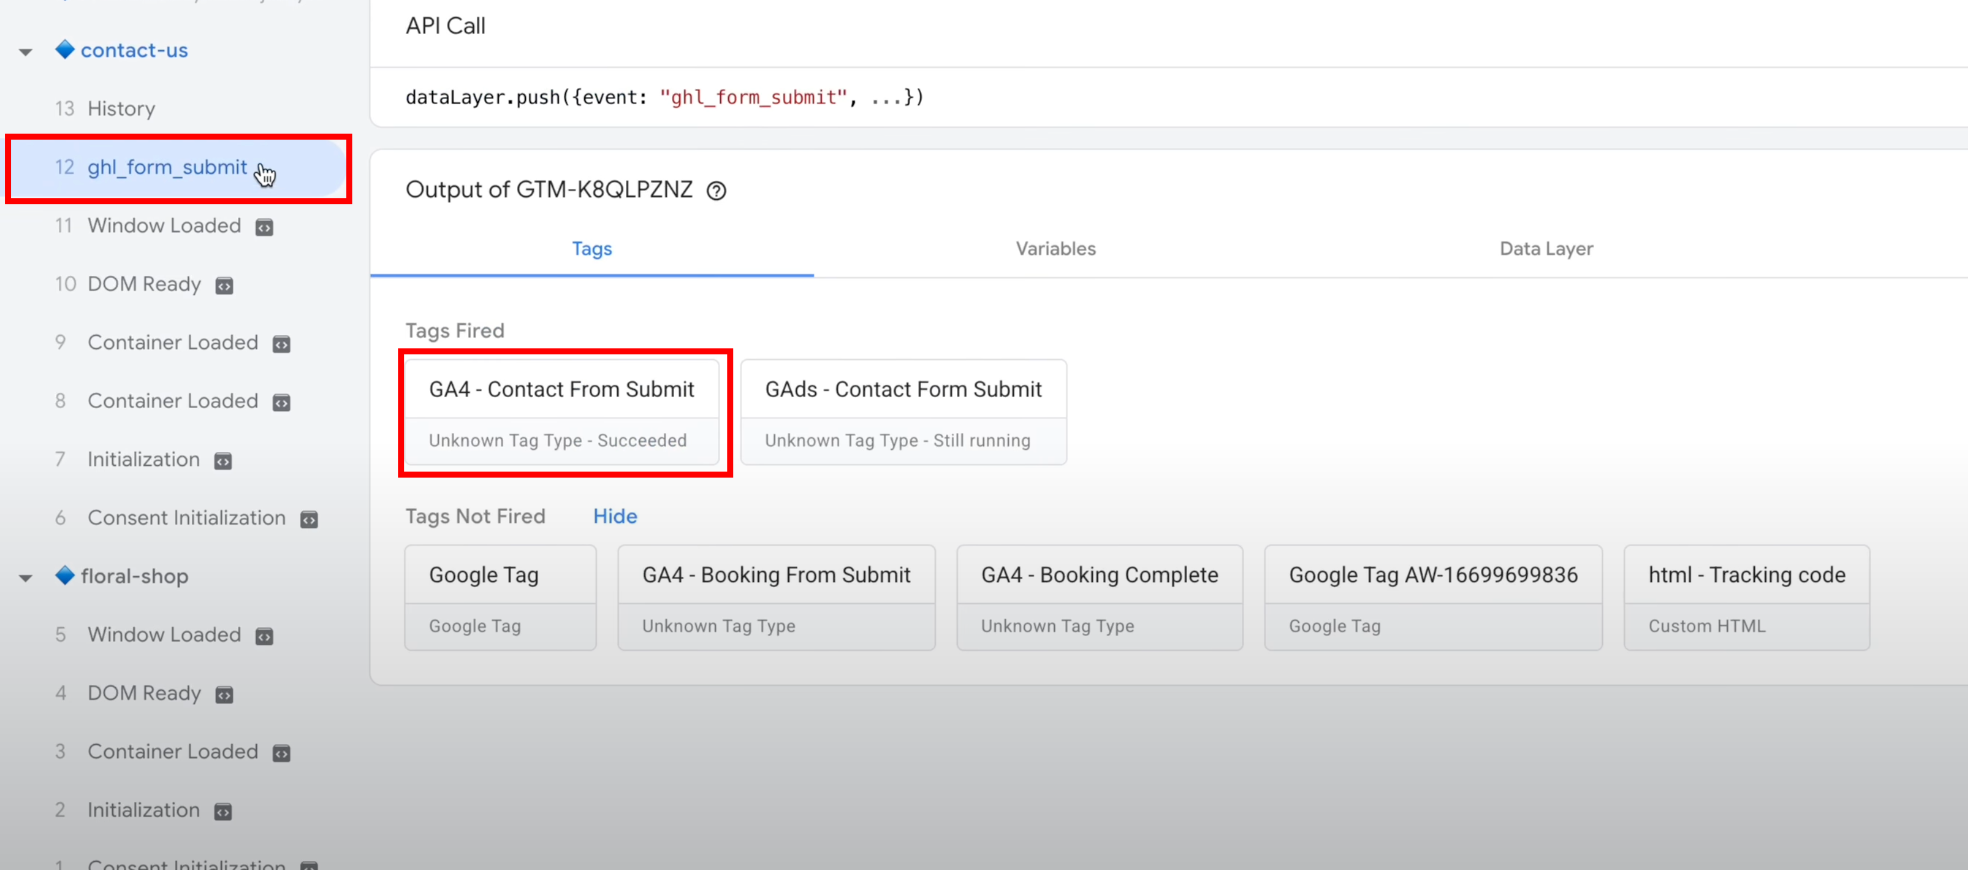
Task: Open GAds - Contact Form Submit tag card
Action: (903, 411)
